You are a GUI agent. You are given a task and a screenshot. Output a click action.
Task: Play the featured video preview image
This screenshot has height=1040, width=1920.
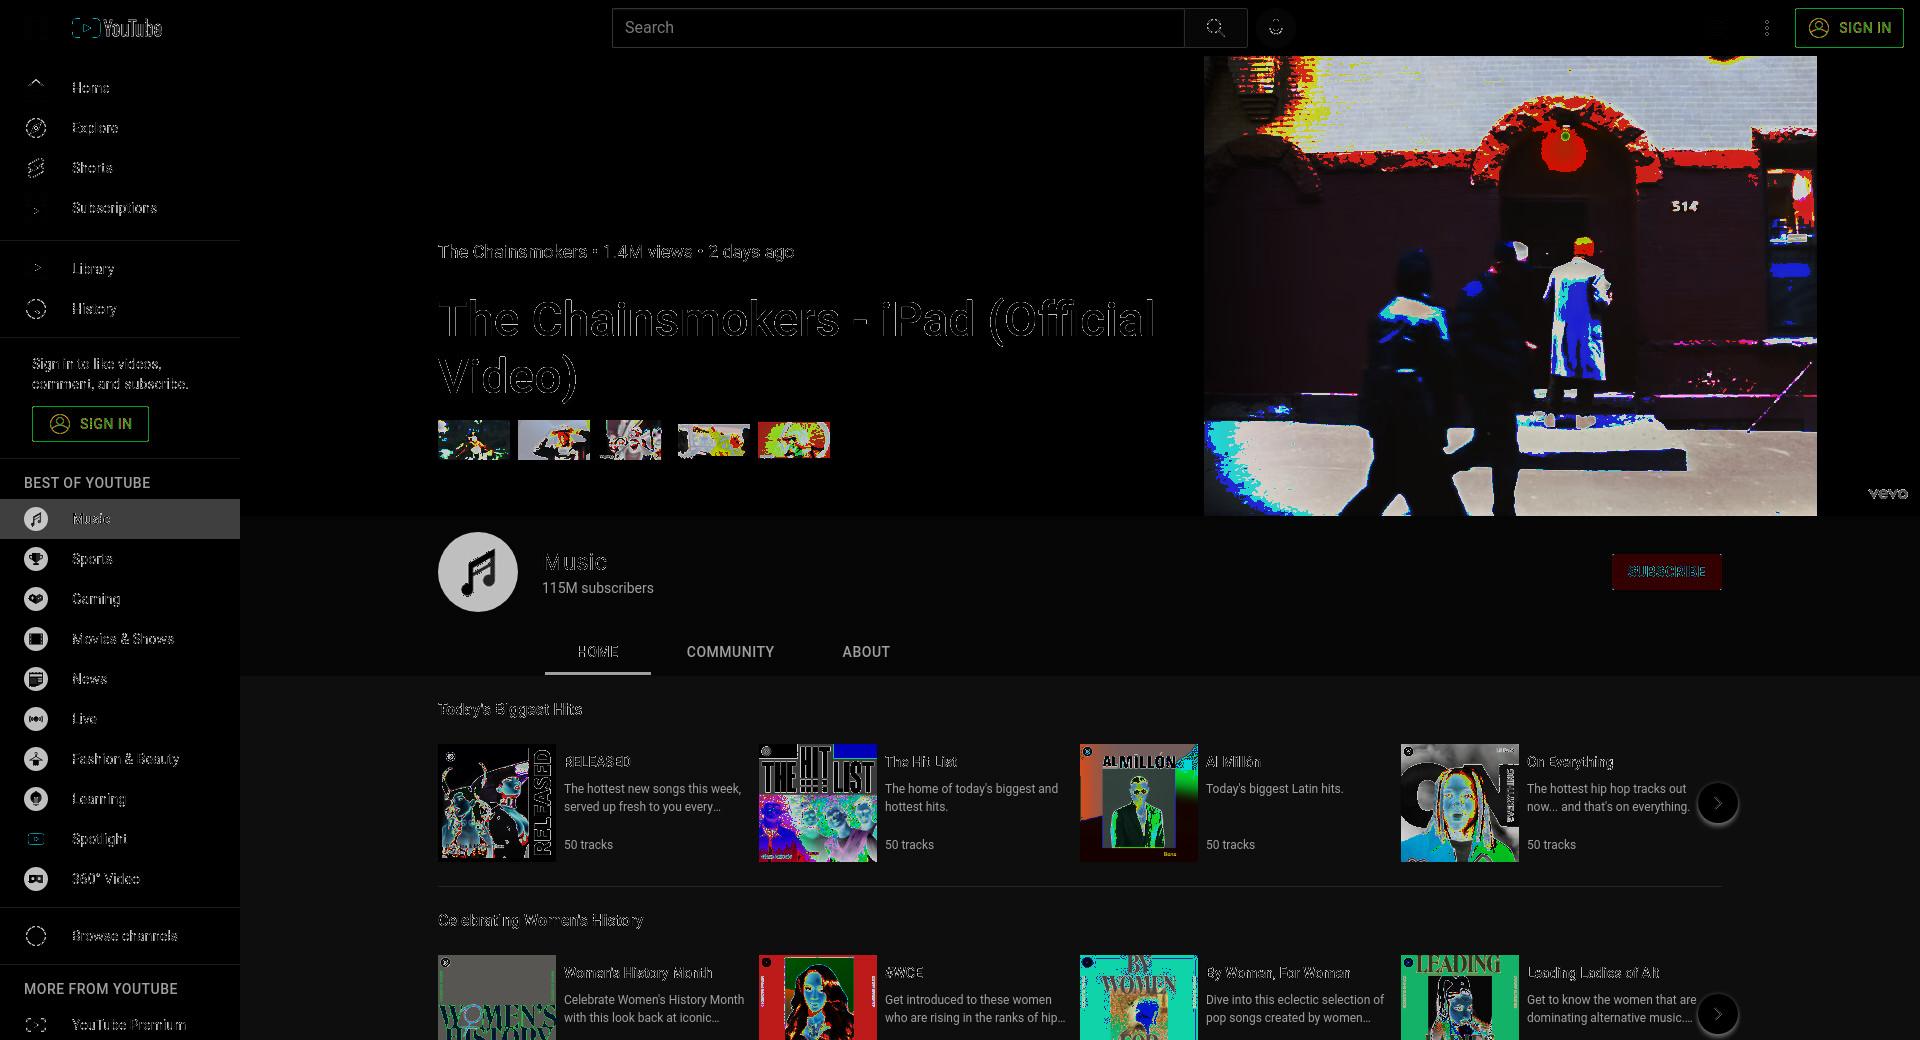[x=1510, y=286]
